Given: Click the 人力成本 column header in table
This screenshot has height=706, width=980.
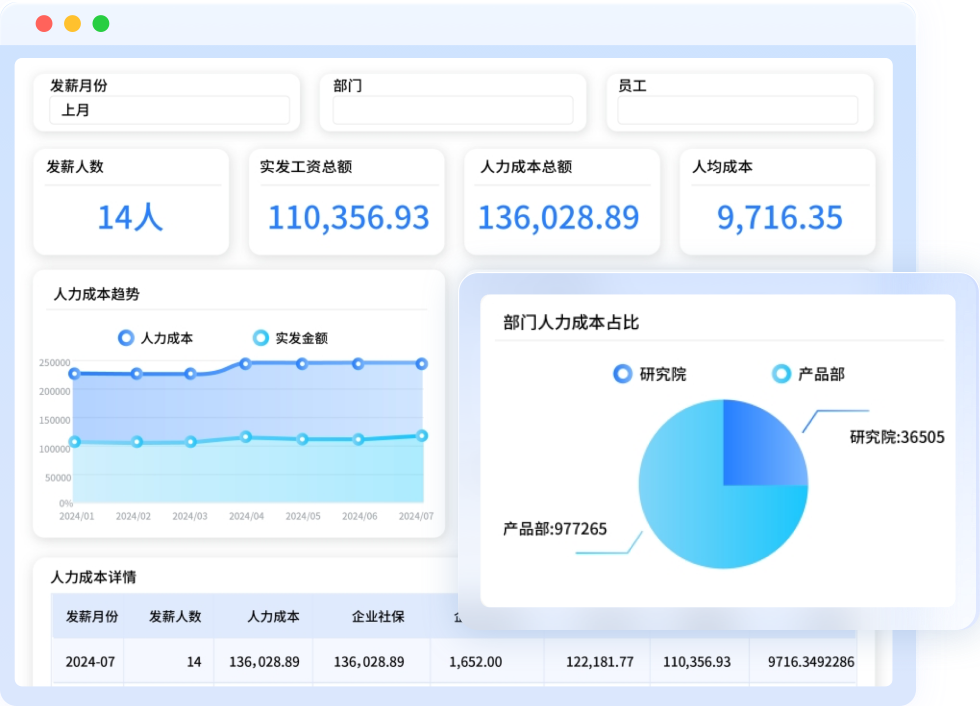Looking at the screenshot, I should point(273,617).
